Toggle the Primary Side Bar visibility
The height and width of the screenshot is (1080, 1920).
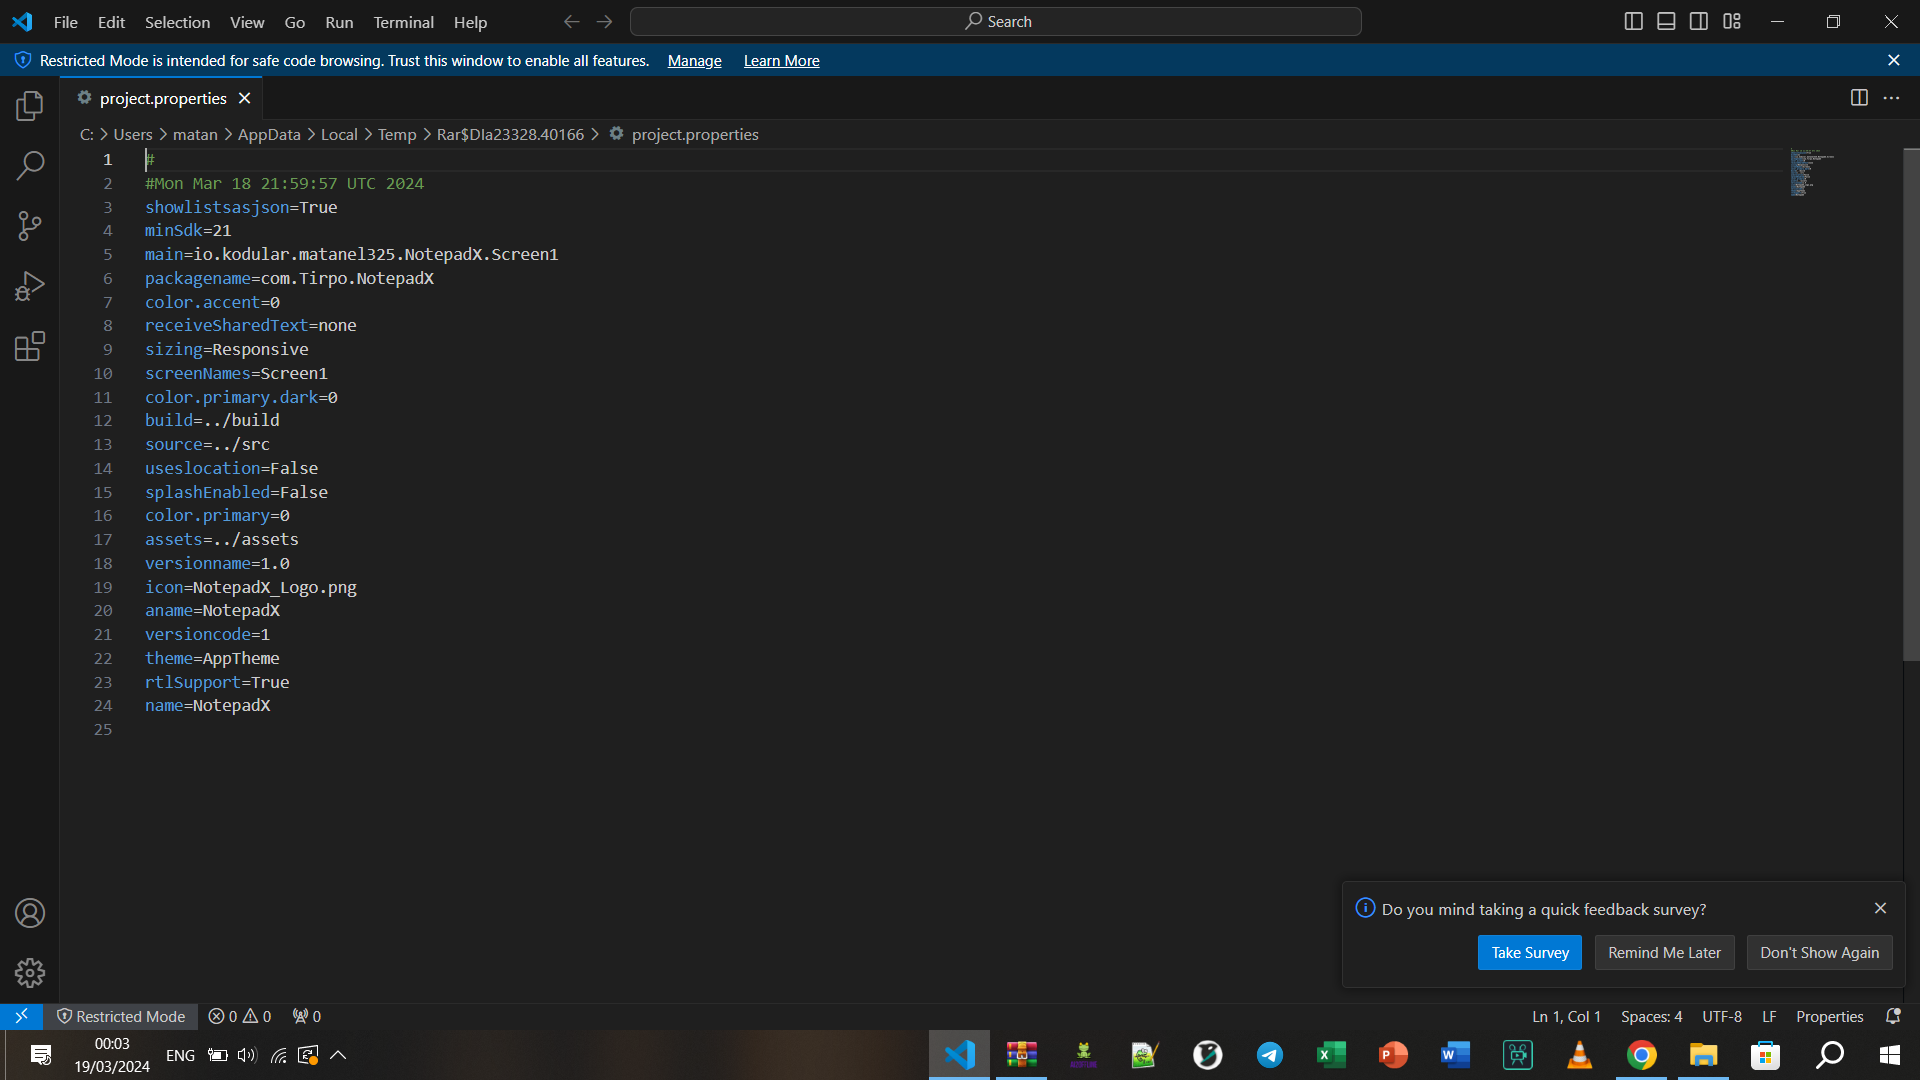[x=1634, y=20]
